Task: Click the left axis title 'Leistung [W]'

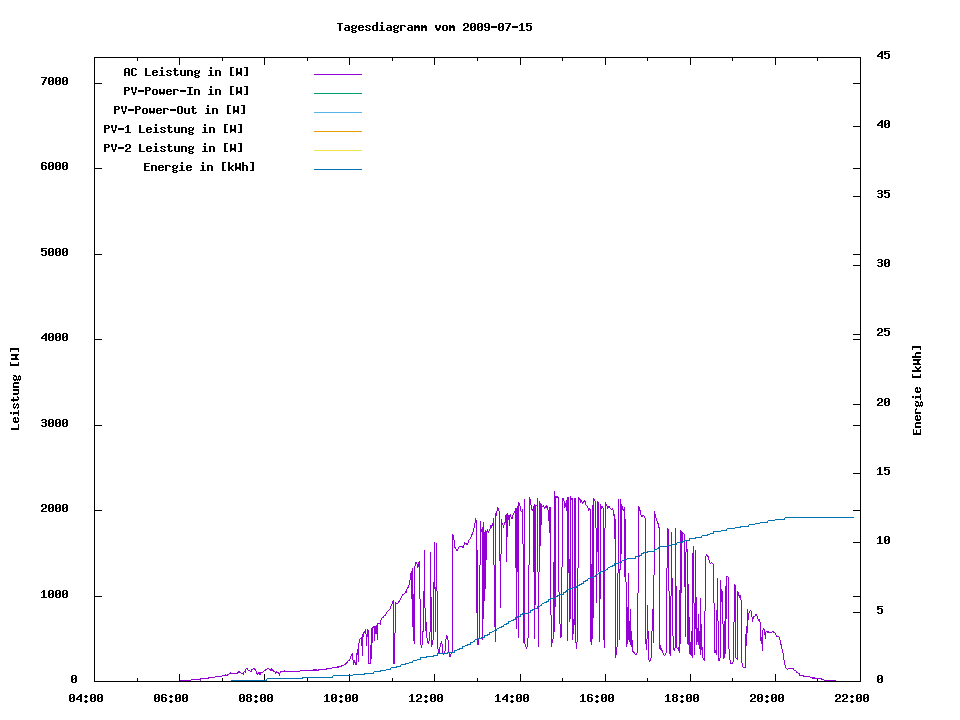Action: pos(15,389)
